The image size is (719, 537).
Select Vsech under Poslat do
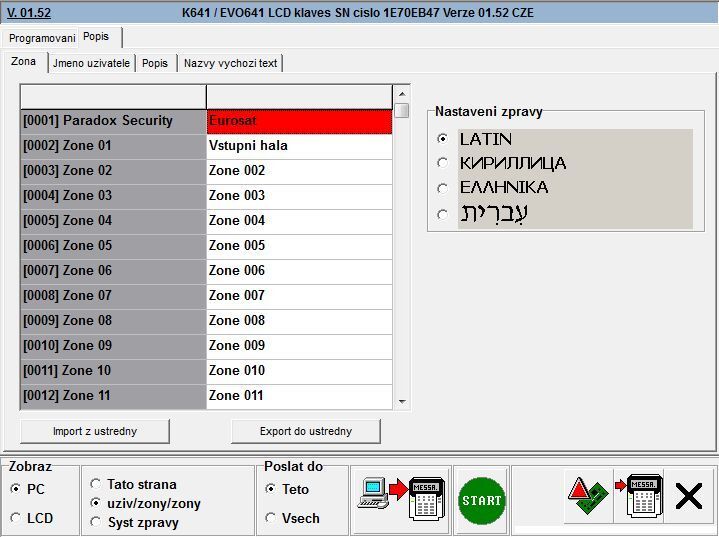coord(271,518)
